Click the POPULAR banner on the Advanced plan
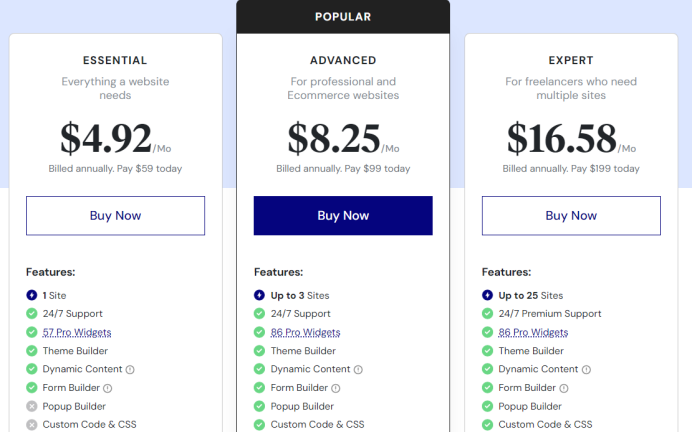Viewport: 692px width, 433px height. pyautogui.click(x=343, y=16)
